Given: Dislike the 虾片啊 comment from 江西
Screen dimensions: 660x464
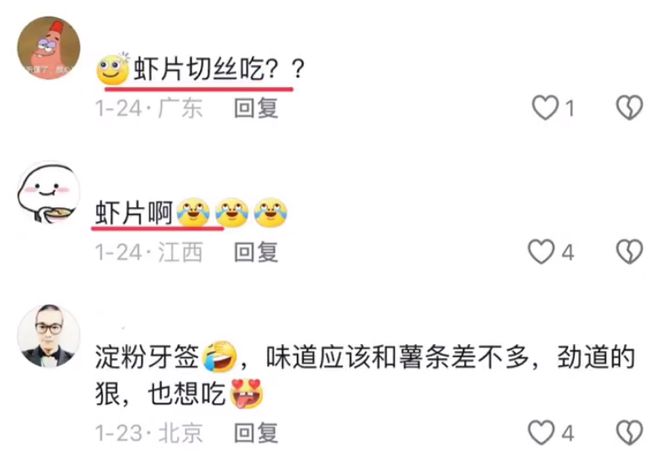Looking at the screenshot, I should 629,252.
